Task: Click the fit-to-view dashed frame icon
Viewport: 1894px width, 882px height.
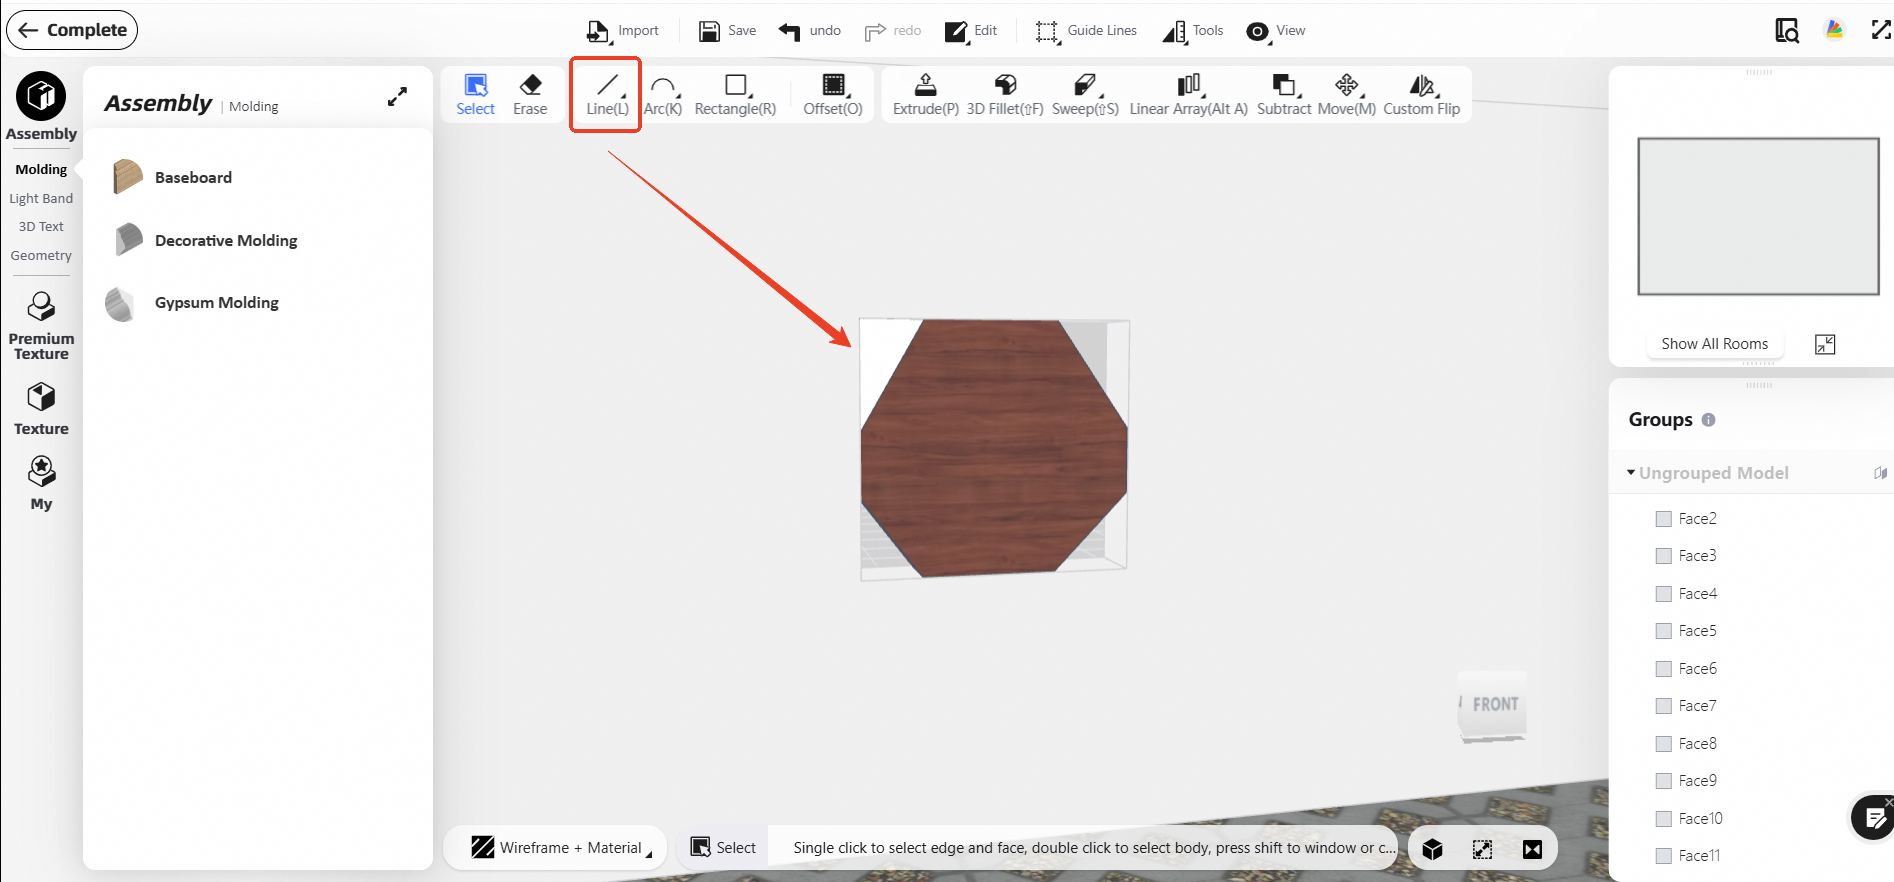Action: tap(1482, 849)
